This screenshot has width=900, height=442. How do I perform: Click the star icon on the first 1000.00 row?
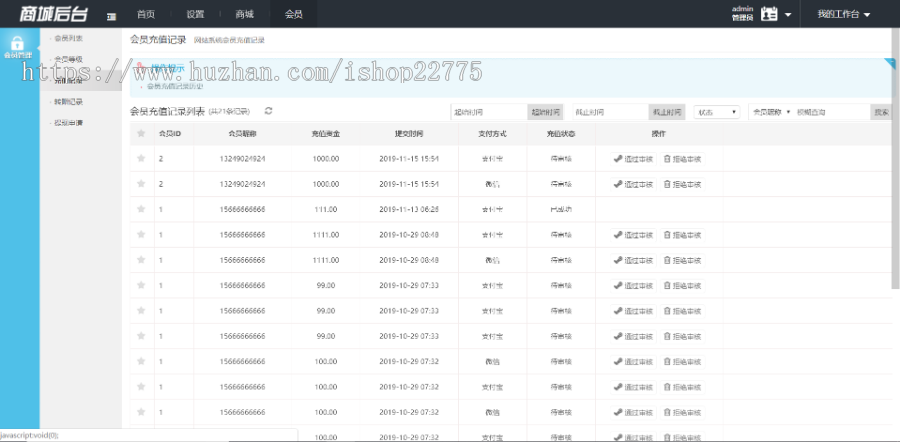[141, 158]
